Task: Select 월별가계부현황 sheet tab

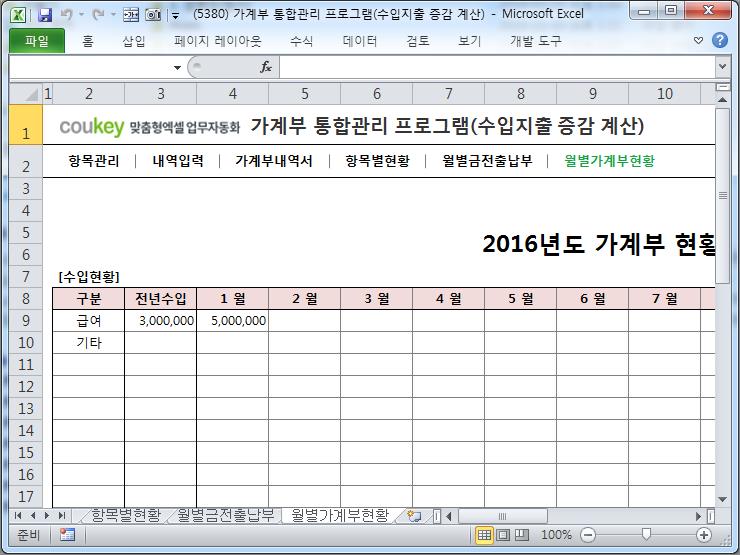Action: [x=341, y=515]
